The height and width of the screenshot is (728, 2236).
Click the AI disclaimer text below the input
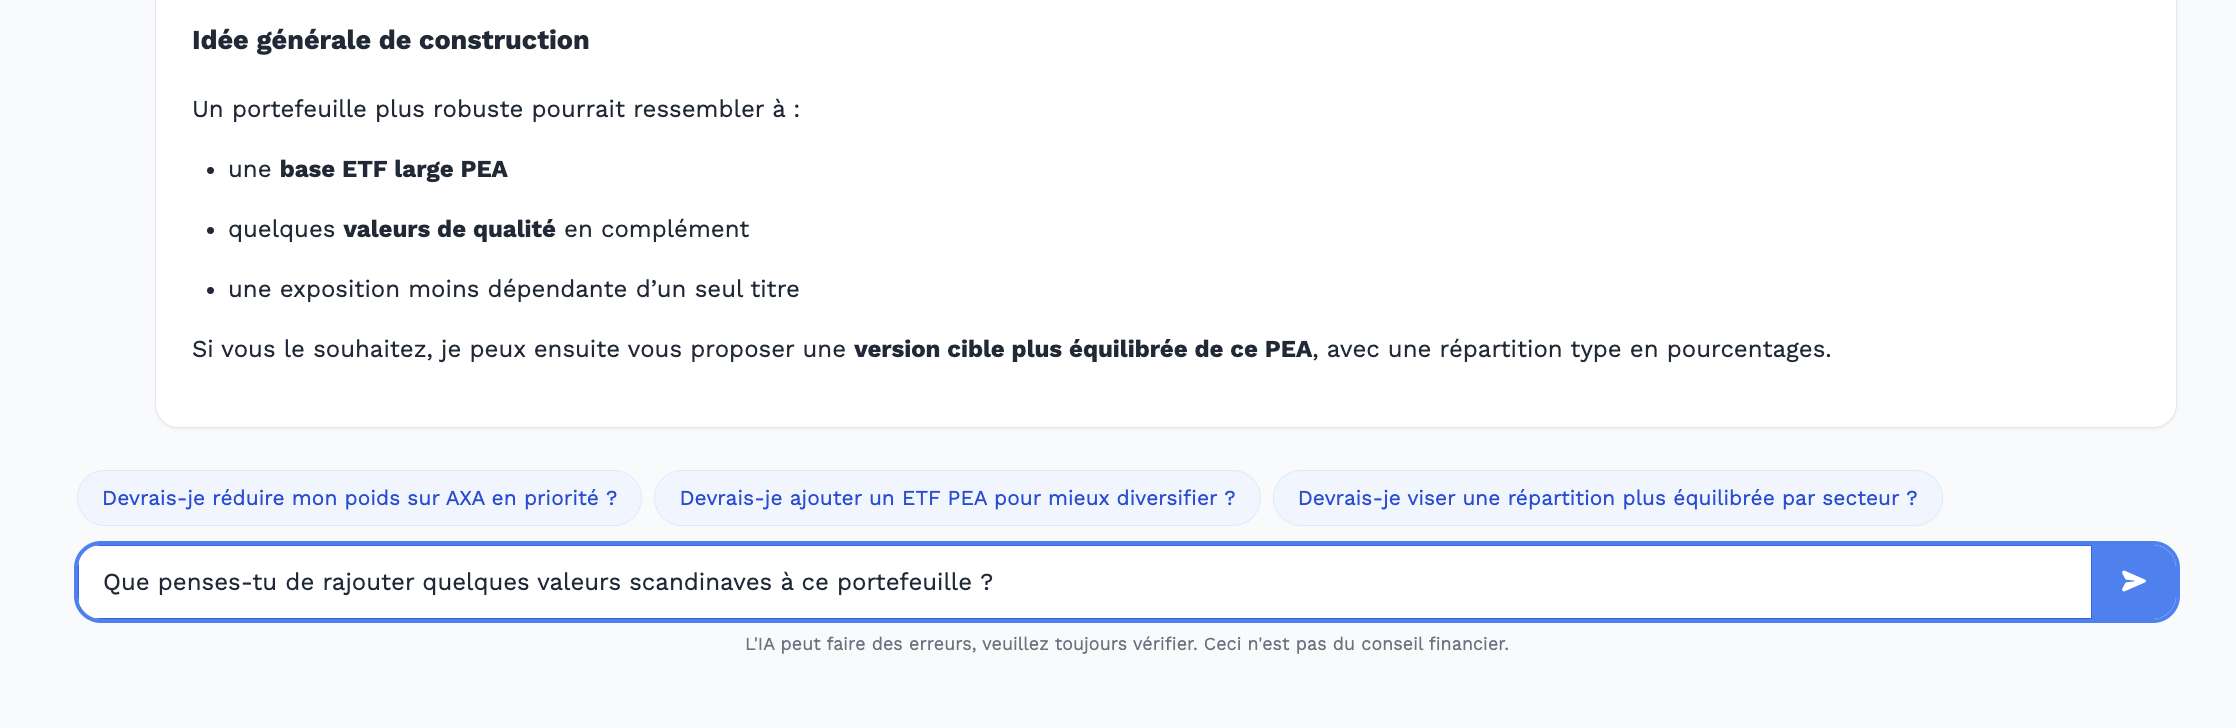coord(1126,644)
